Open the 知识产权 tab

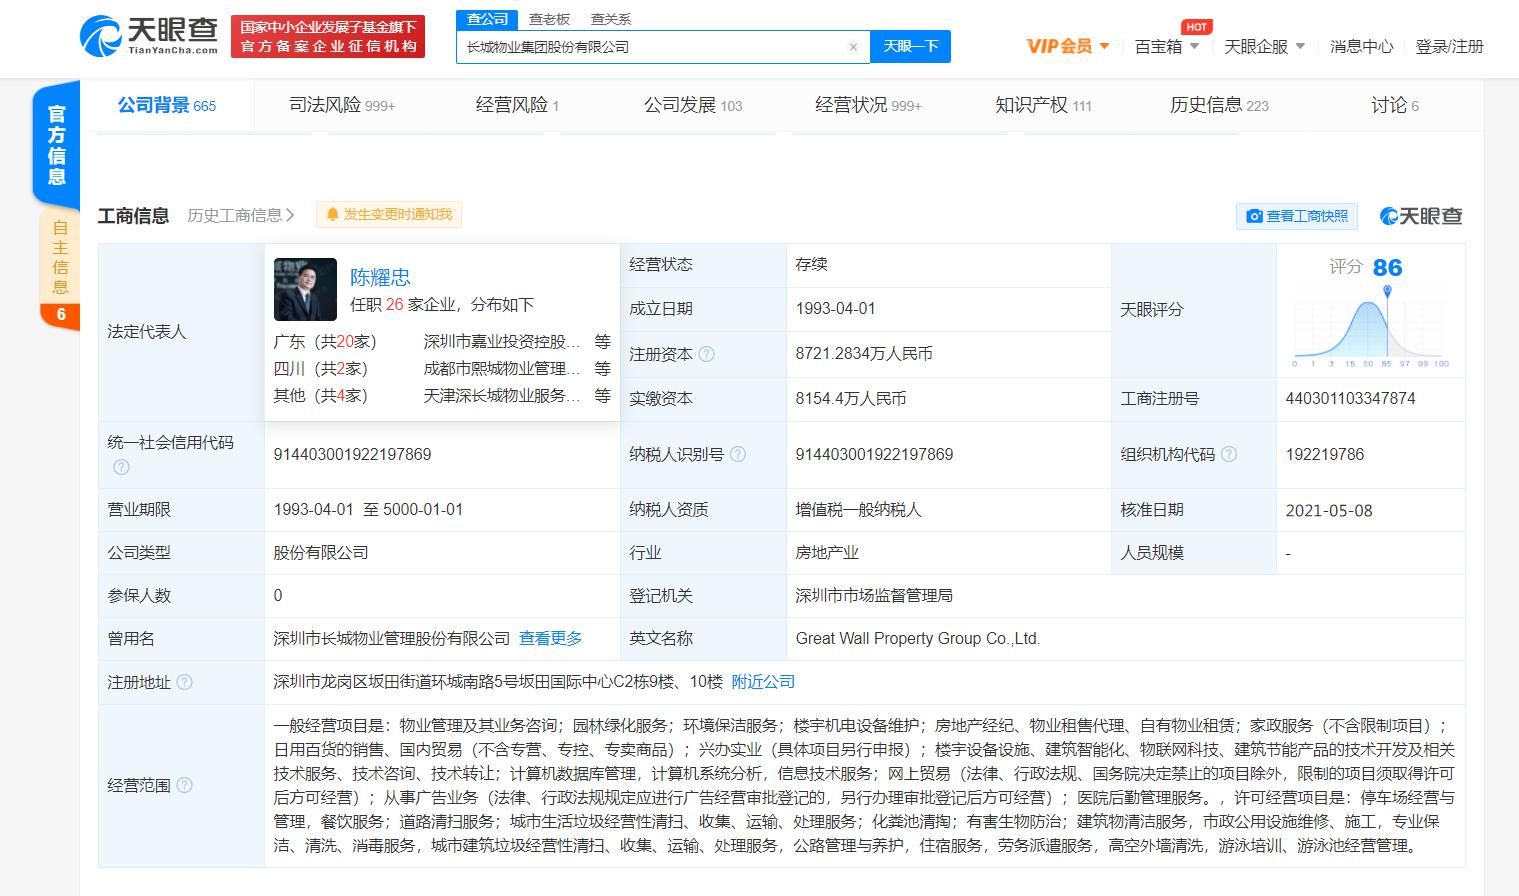[1043, 105]
